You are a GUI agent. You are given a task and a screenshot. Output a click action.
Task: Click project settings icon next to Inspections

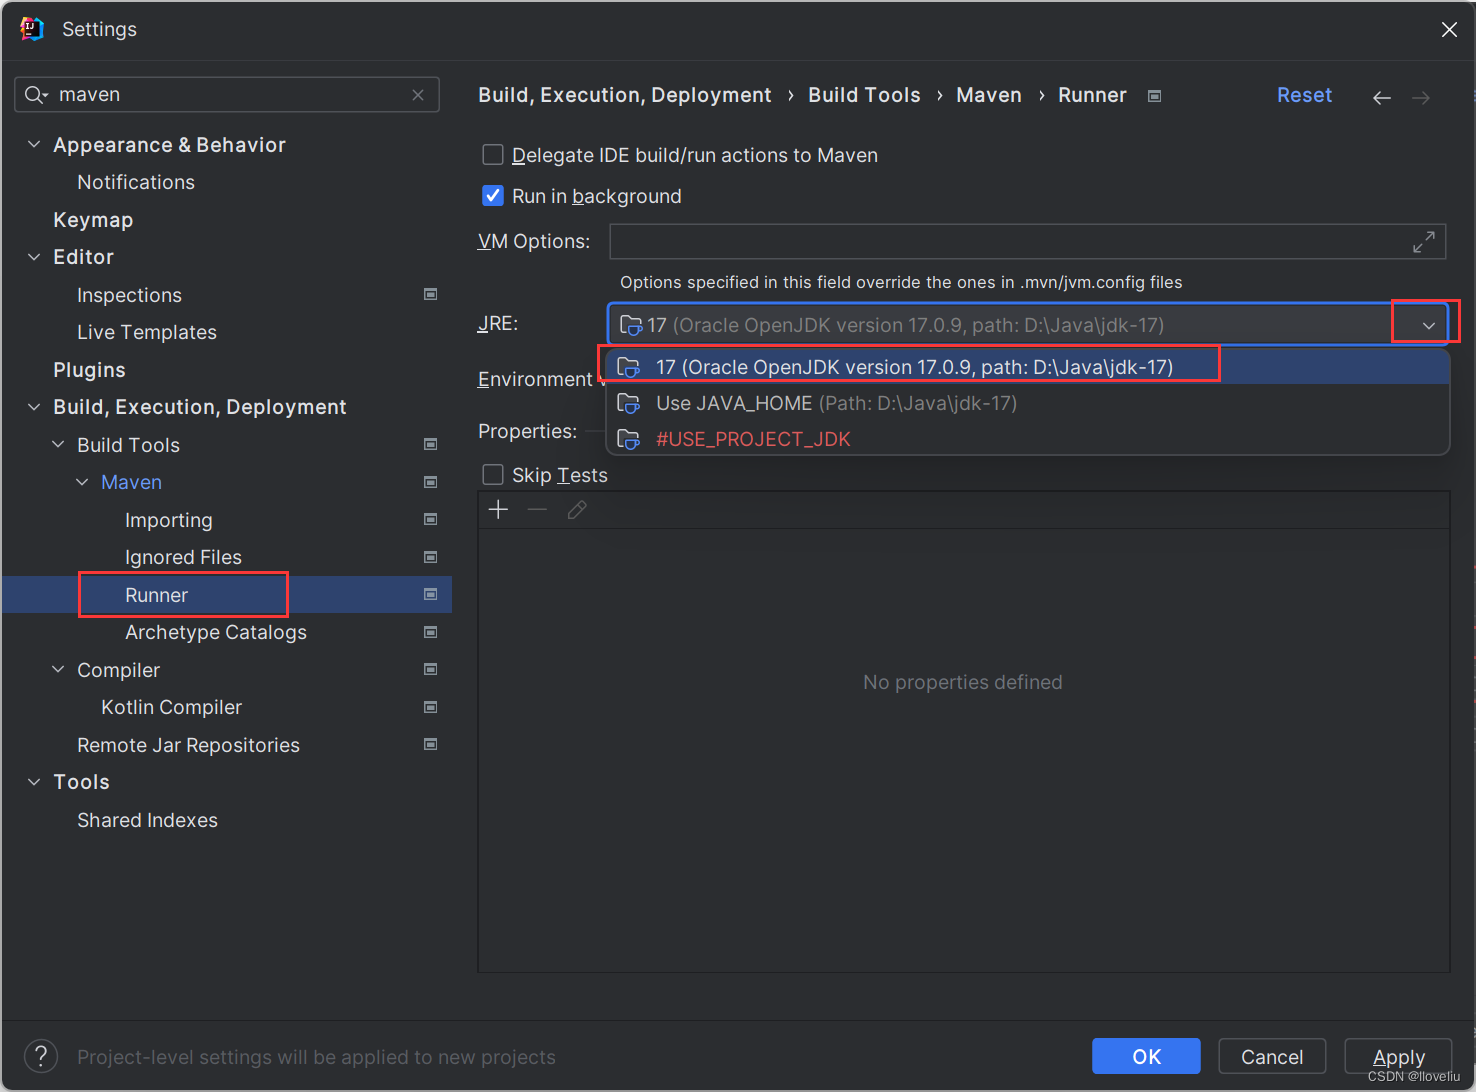pos(431,294)
